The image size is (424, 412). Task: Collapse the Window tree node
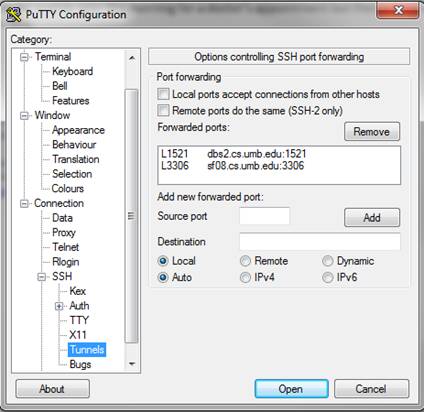point(24,116)
